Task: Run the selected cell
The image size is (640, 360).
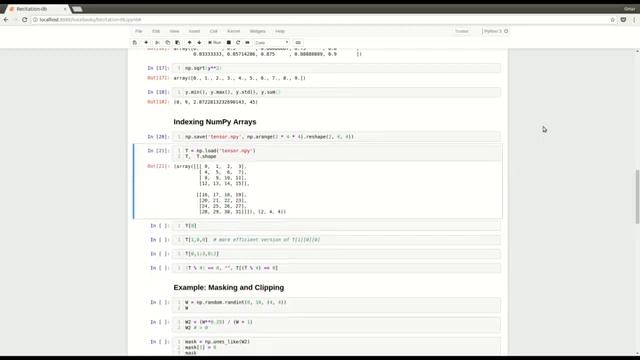Action: coord(215,42)
